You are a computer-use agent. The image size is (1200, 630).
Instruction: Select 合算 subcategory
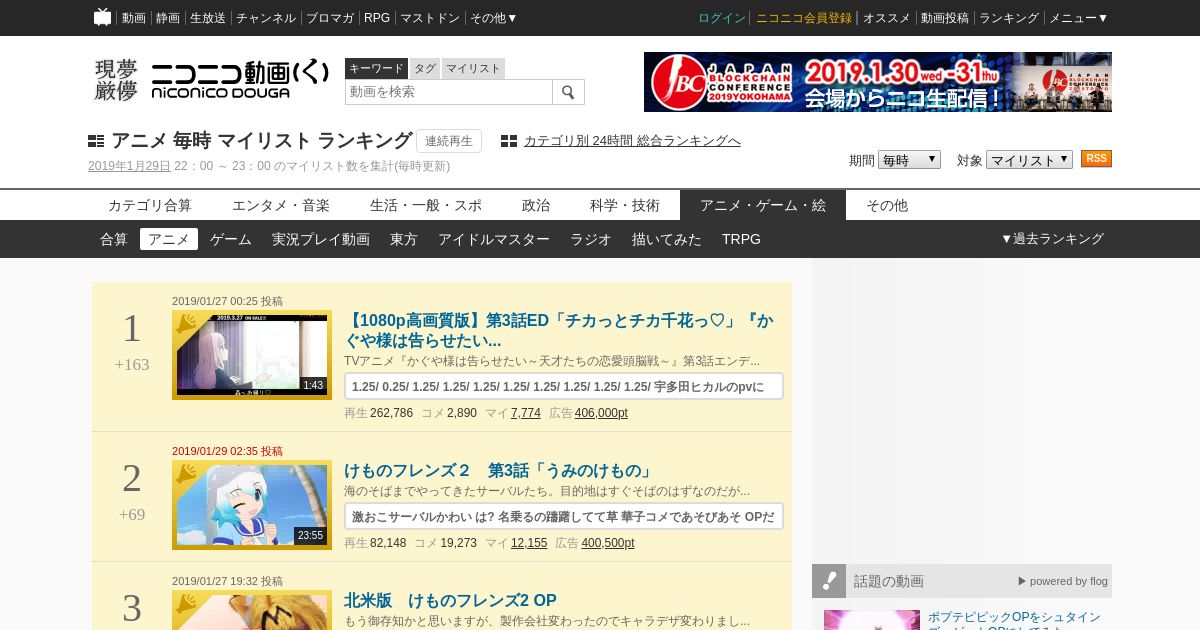click(114, 239)
